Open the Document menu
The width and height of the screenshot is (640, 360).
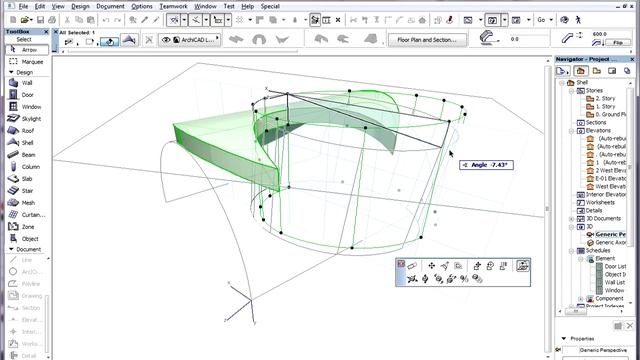[110, 6]
